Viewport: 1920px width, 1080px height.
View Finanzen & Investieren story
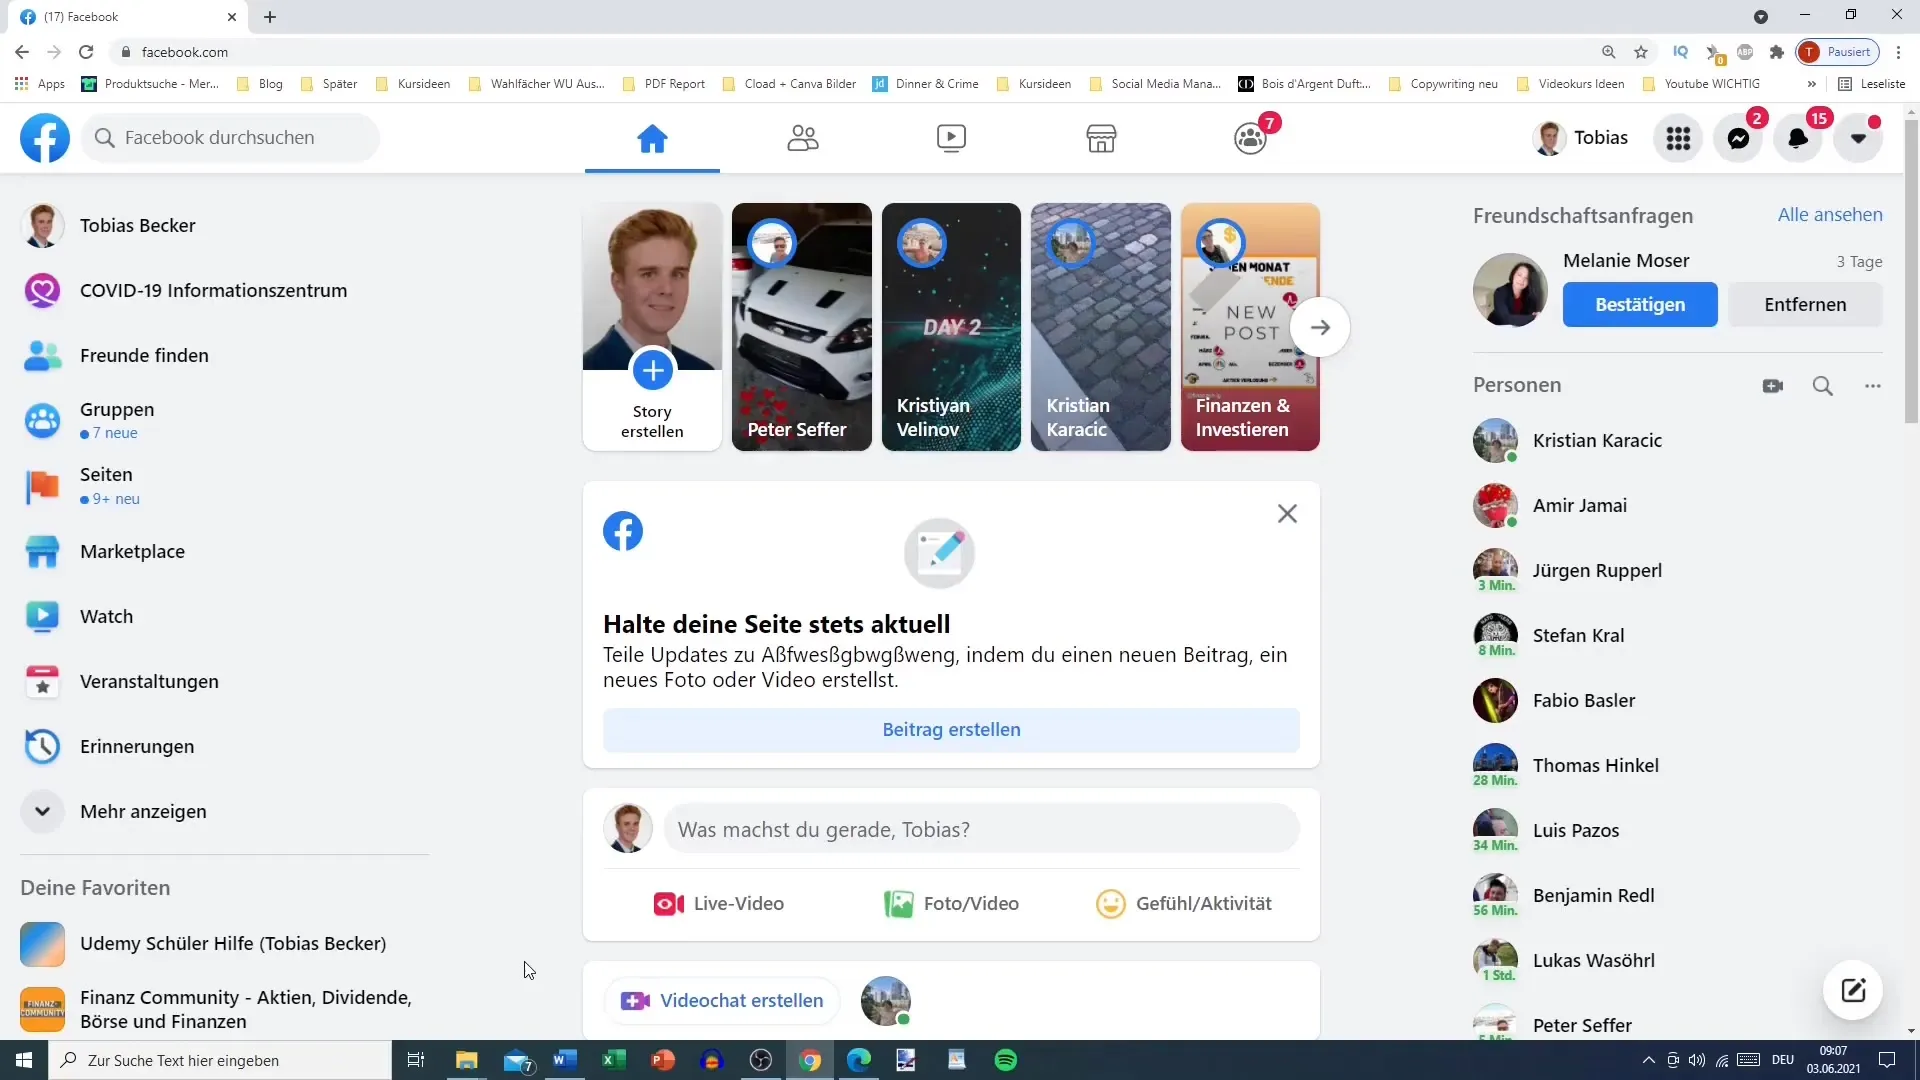[1250, 327]
